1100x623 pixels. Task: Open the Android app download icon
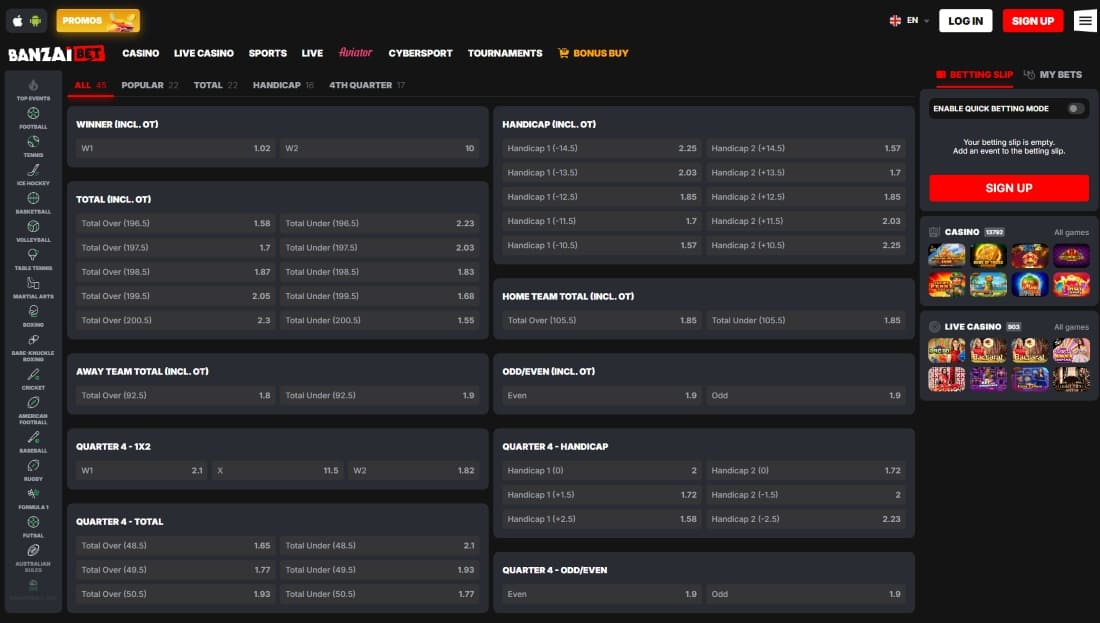(35, 21)
